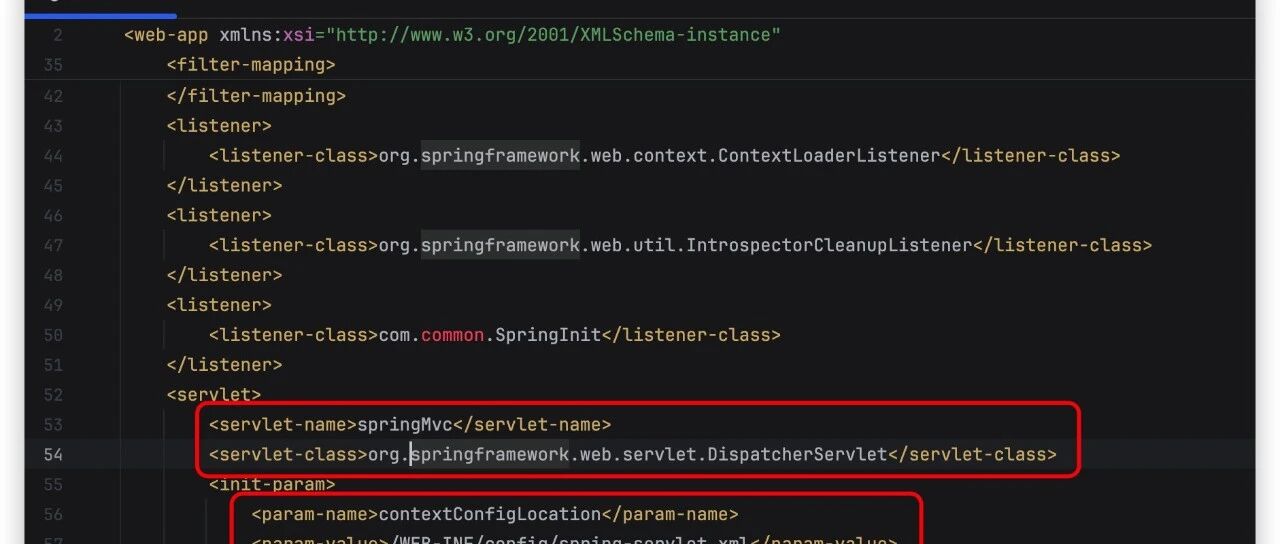Image resolution: width=1280 pixels, height=544 pixels.
Task: Select IntrospectorCleanupListener class name text
Action: (829, 245)
